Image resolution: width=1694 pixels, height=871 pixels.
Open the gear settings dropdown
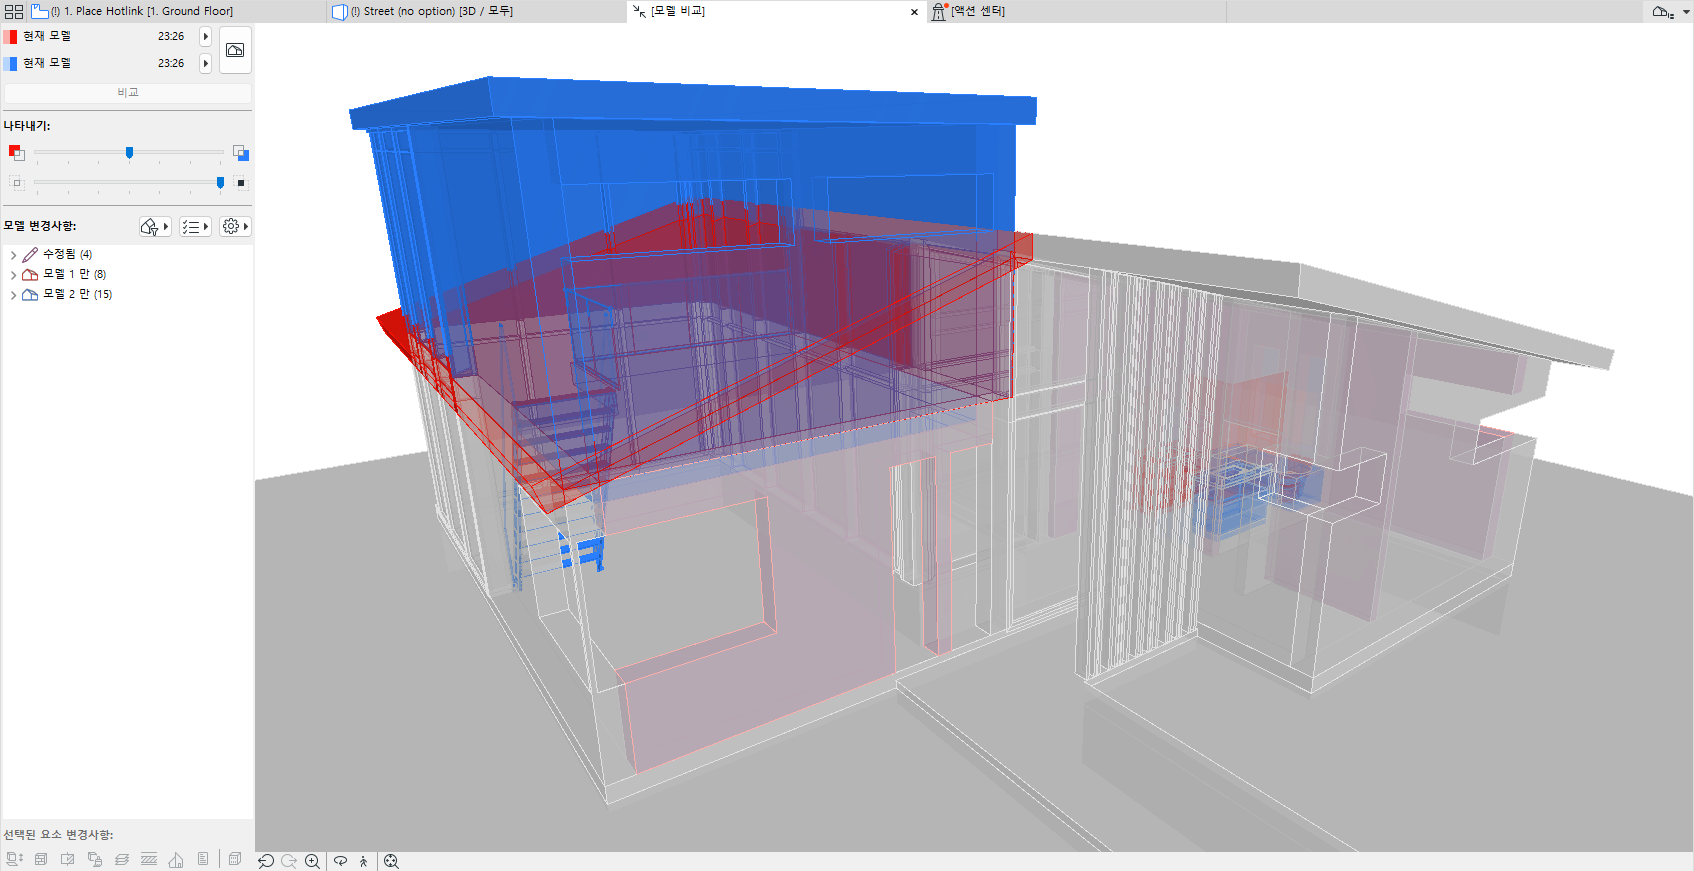click(235, 227)
